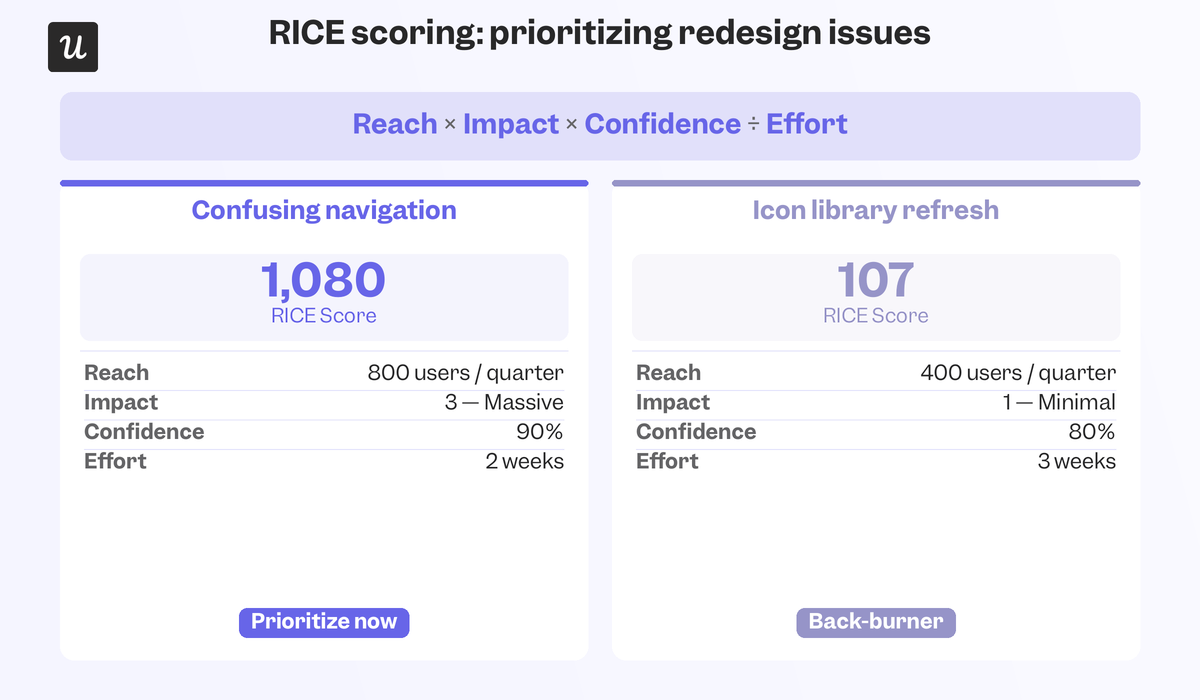
Task: Click the 1 — Minimal impact value
Action: pyautogui.click(x=1057, y=403)
